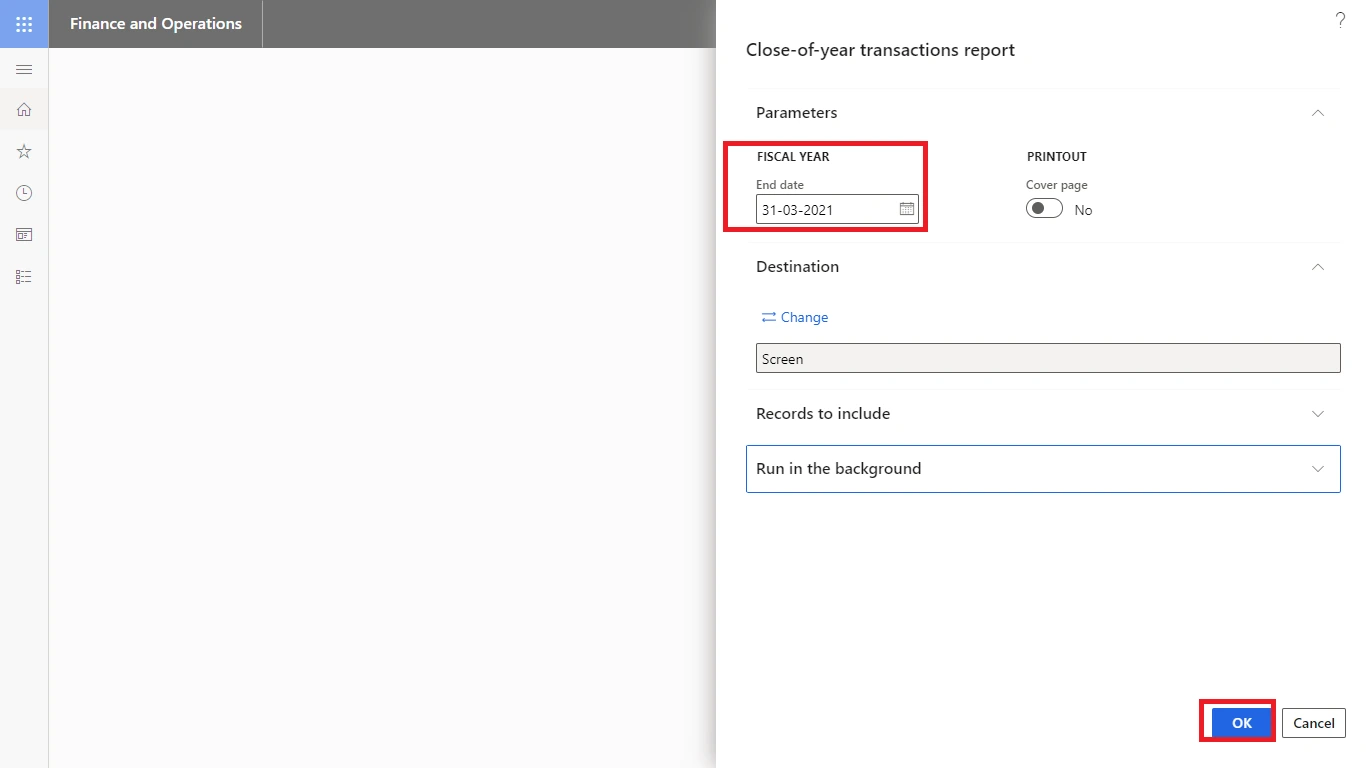Open Modules list icon in sidebar

(24, 277)
